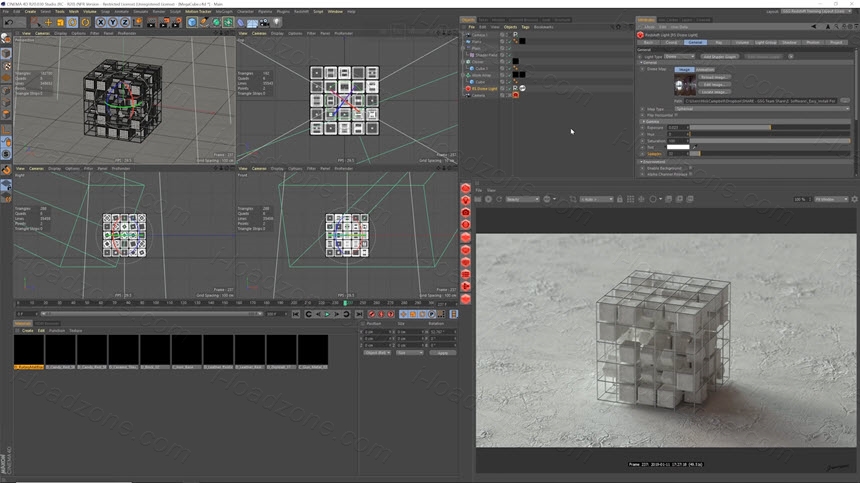860x483 pixels.
Task: Open the Object (Rel) coordinate dropdown
Action: click(377, 353)
